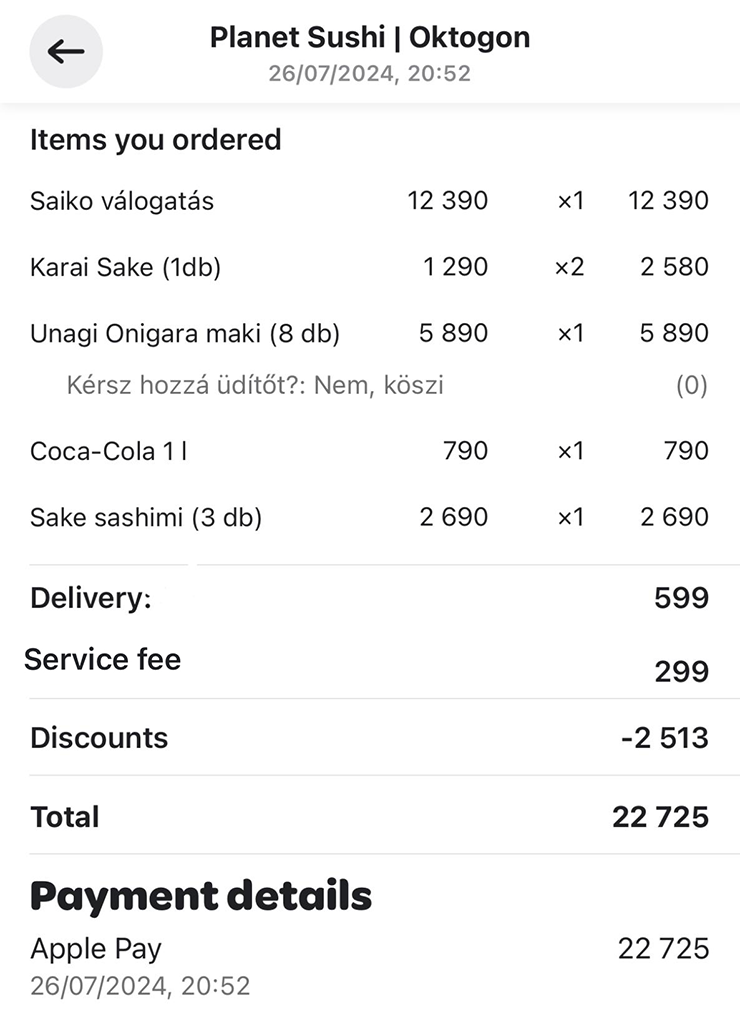The width and height of the screenshot is (740, 1030).
Task: Select the Discounts row
Action: (369, 738)
